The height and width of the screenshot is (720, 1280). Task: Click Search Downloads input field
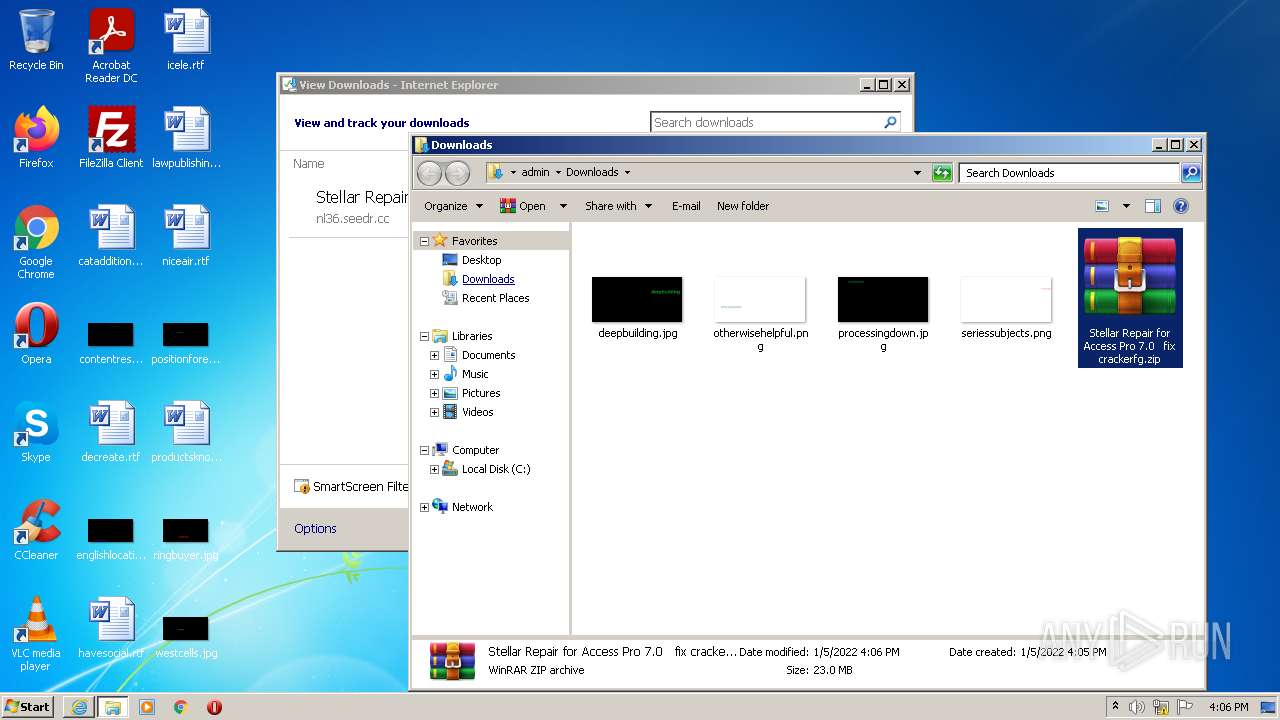(1069, 173)
